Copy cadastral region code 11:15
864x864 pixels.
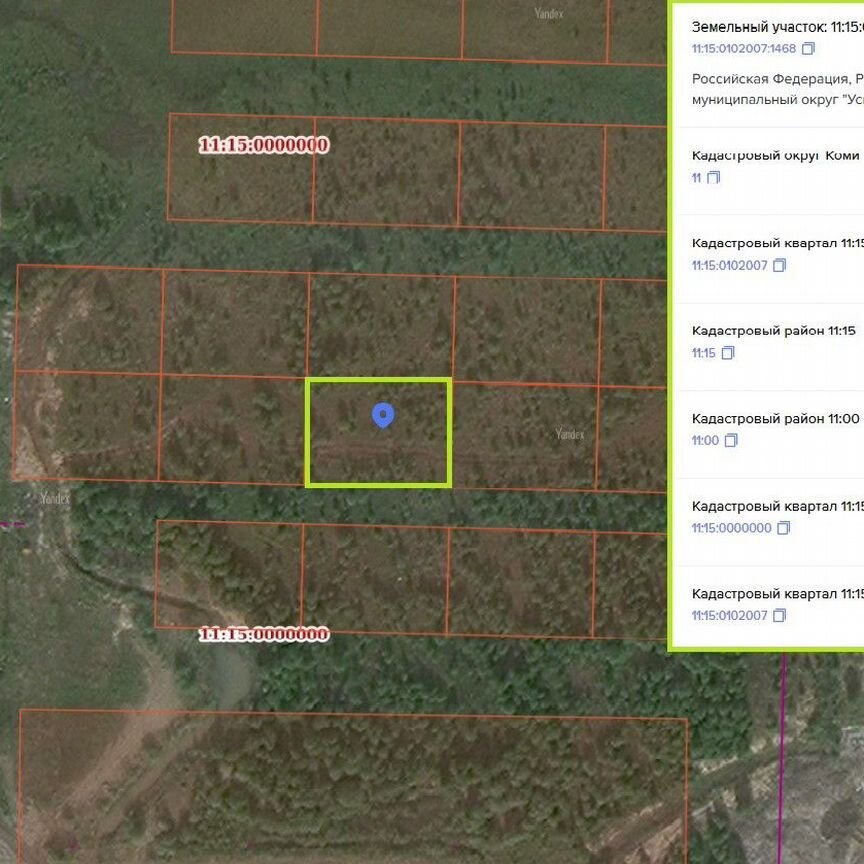tap(728, 353)
